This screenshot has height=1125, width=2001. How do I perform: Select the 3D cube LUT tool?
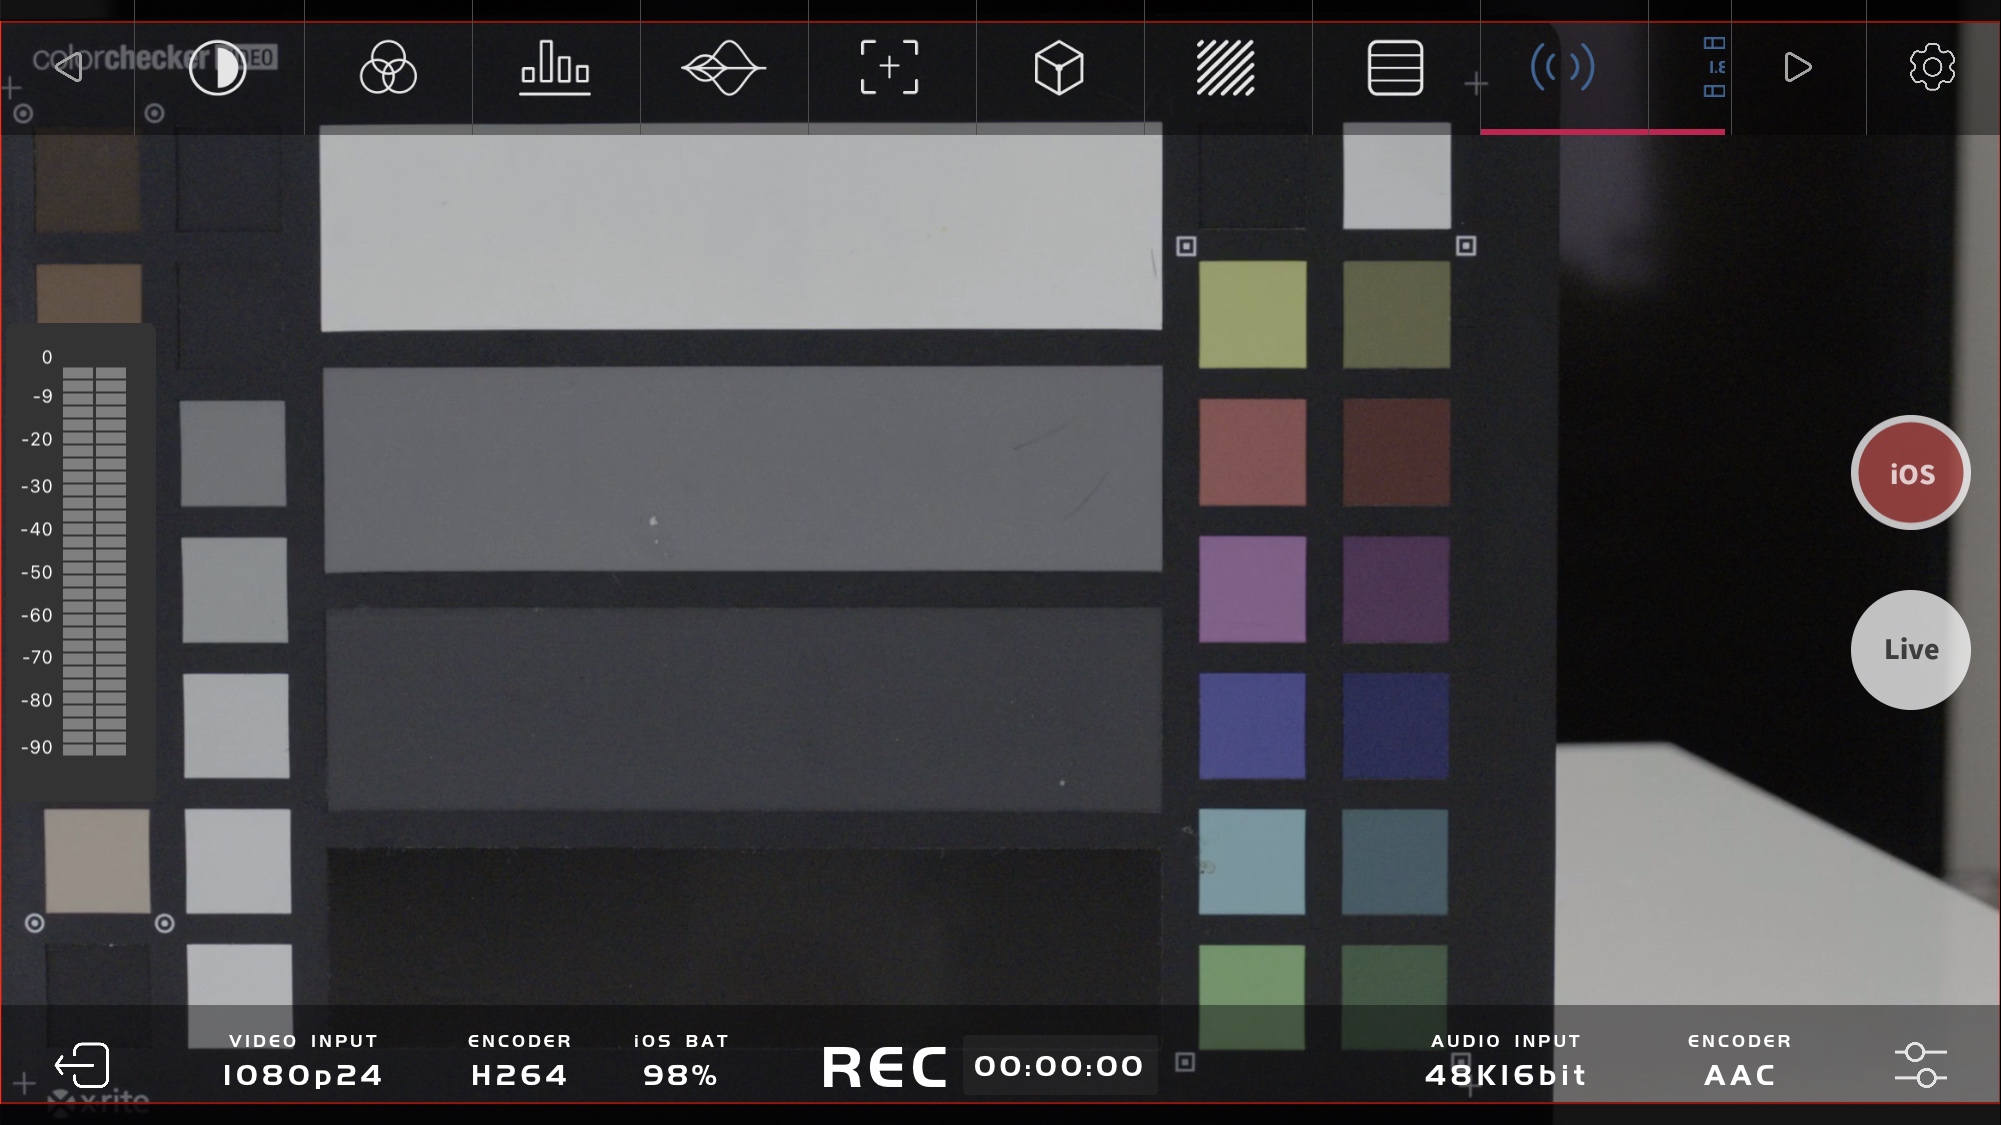1058,68
